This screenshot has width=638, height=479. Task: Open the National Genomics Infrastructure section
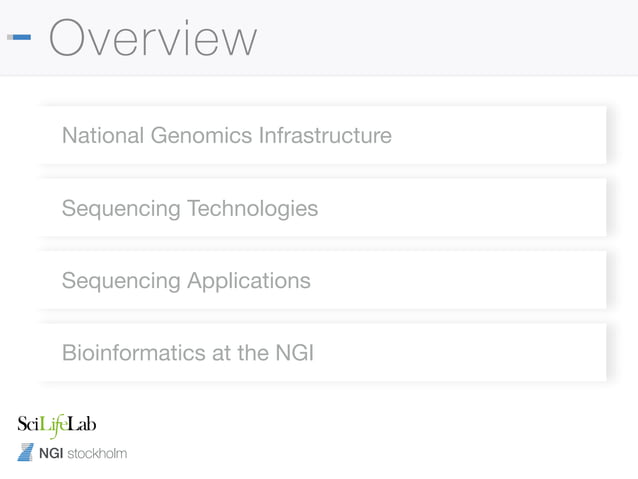(322, 135)
